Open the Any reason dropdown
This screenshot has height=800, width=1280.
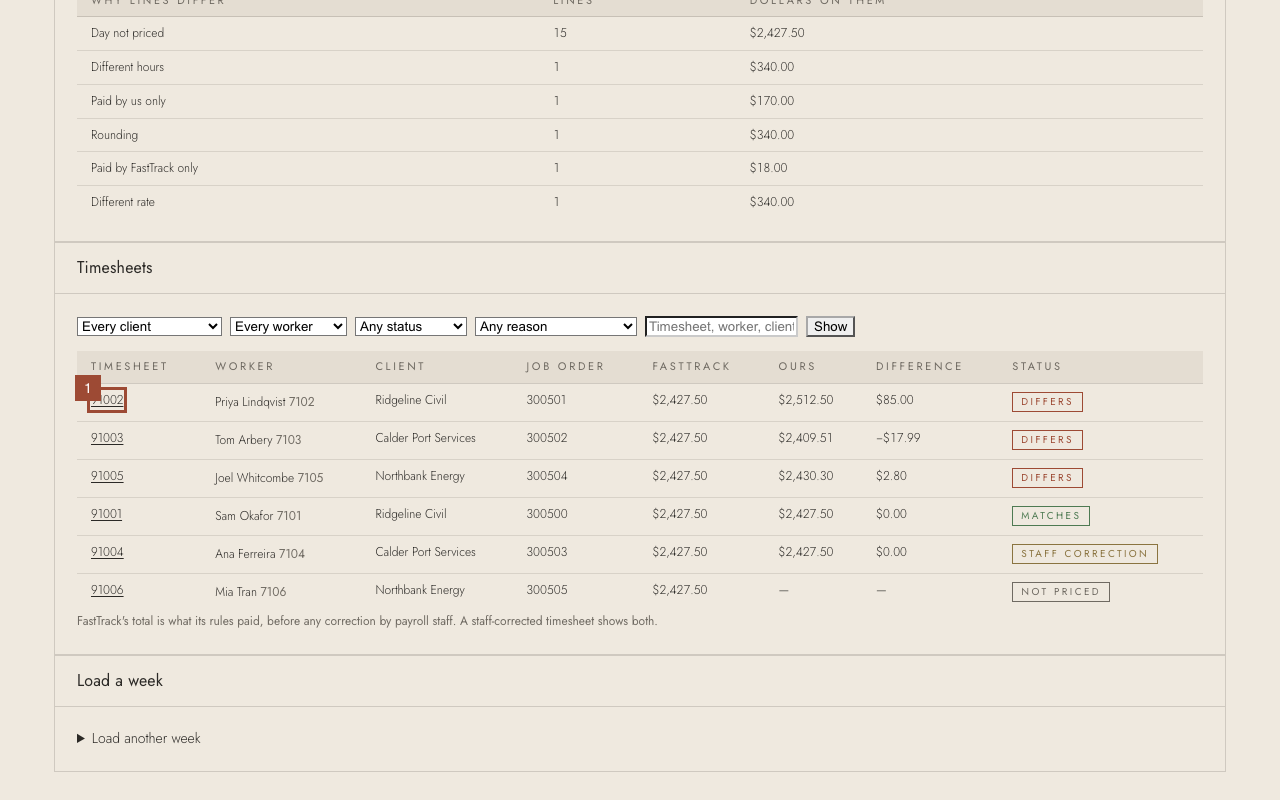pos(556,327)
